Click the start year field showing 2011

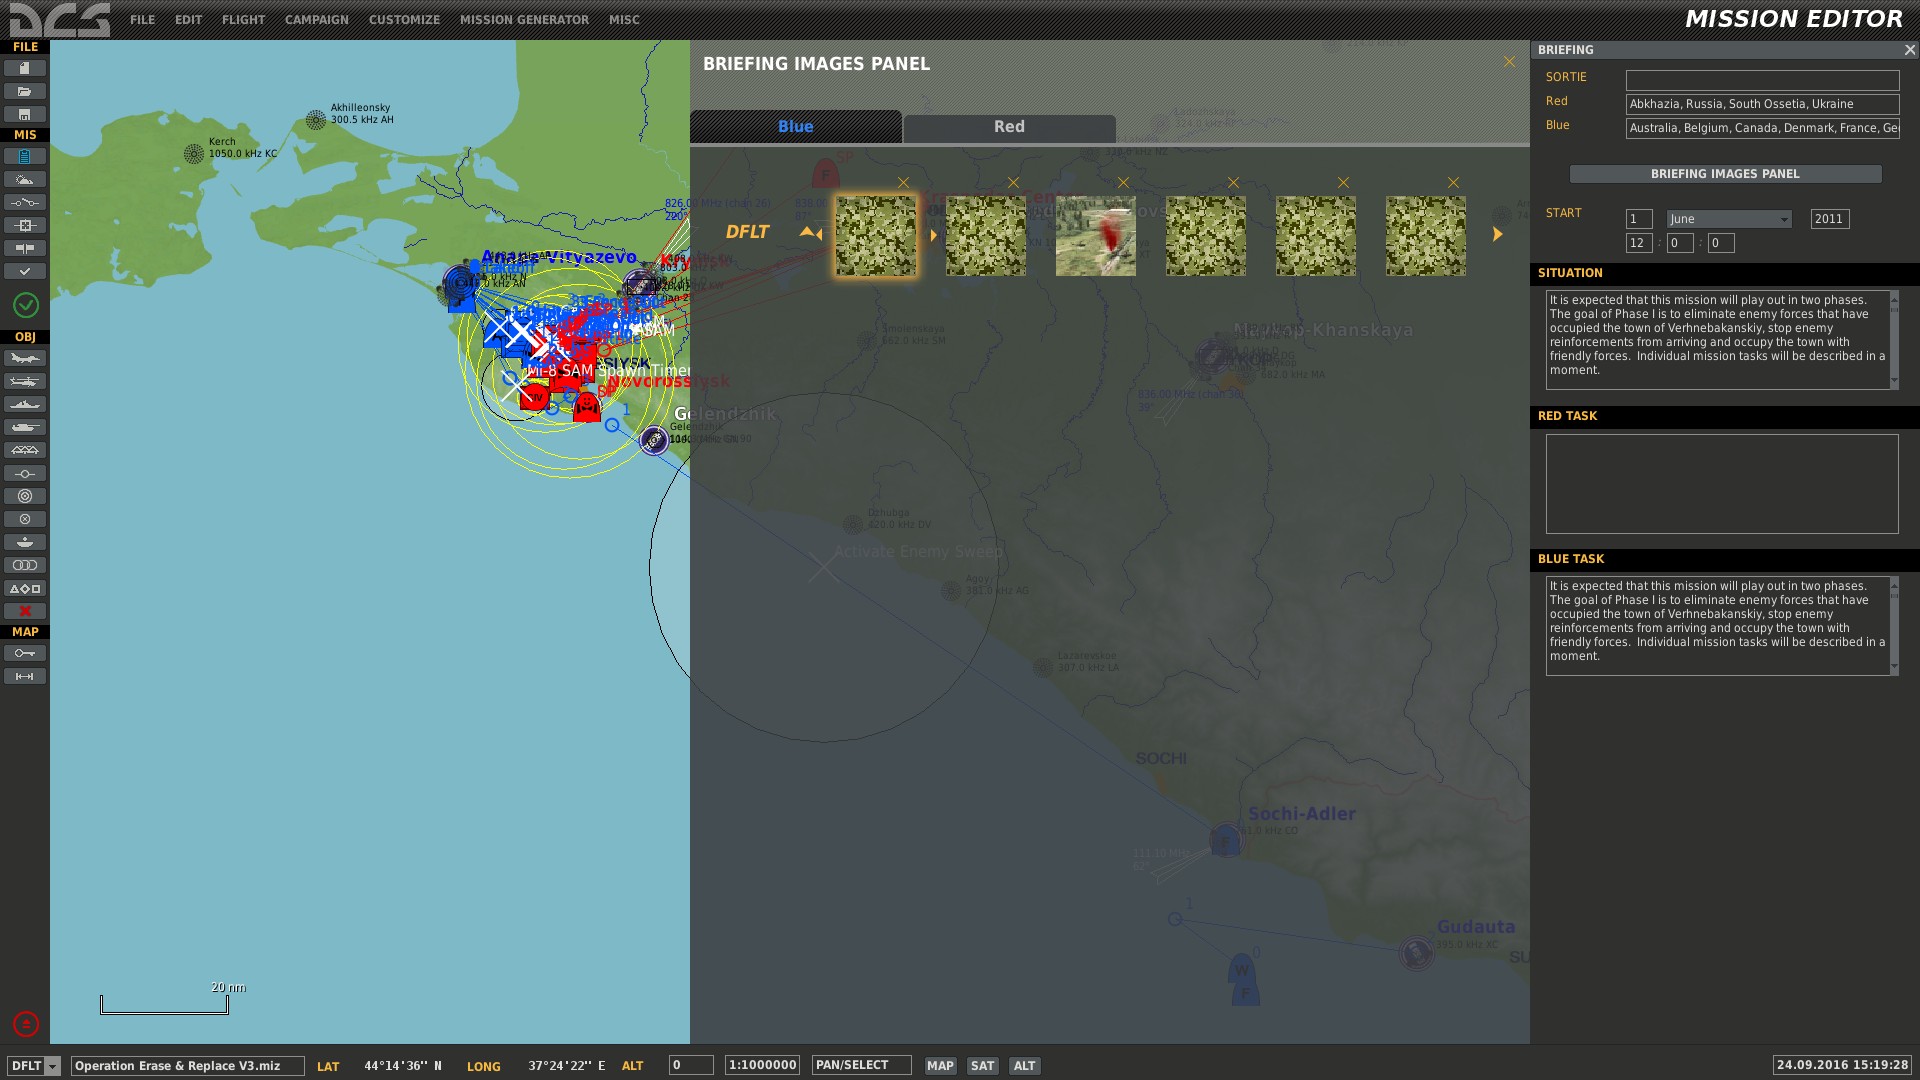point(1830,219)
